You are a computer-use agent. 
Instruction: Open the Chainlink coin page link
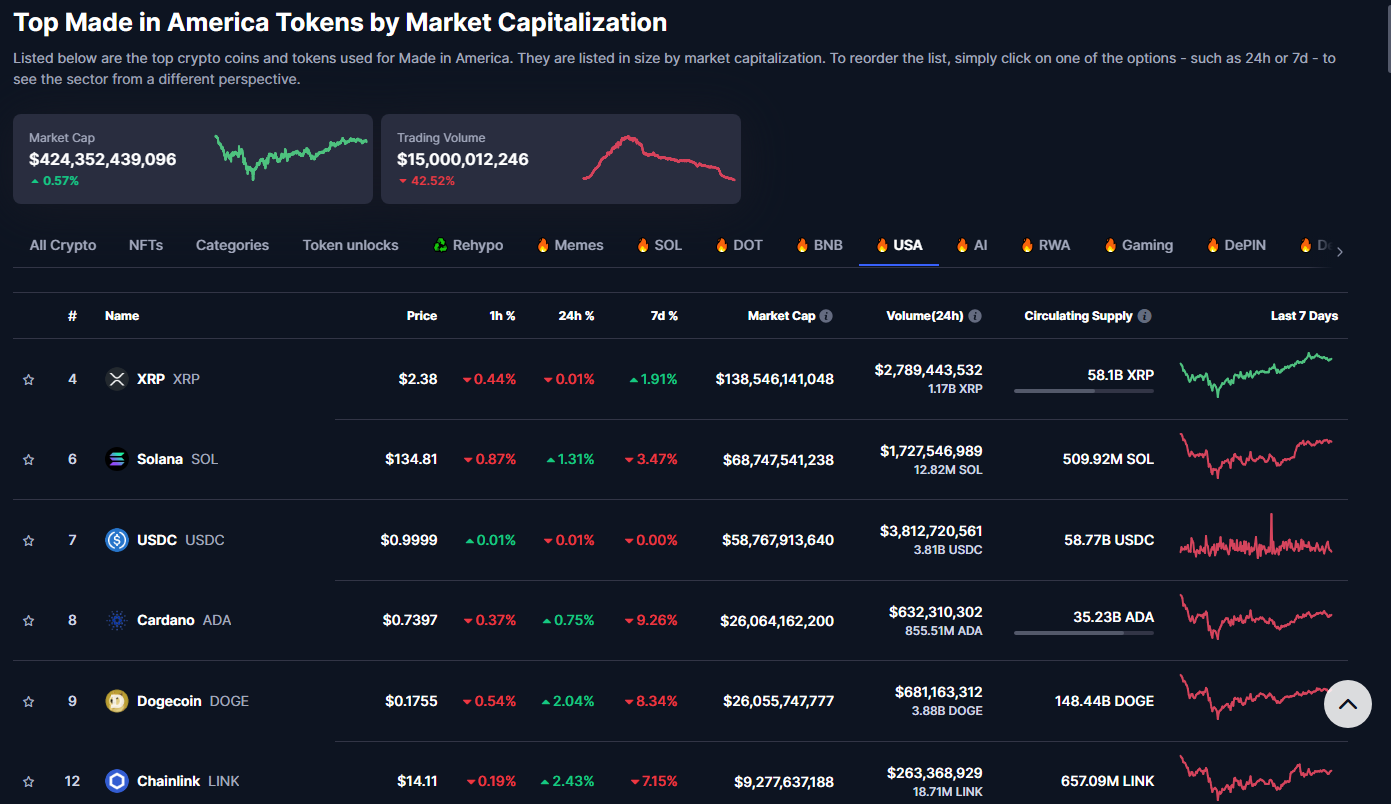click(x=188, y=781)
